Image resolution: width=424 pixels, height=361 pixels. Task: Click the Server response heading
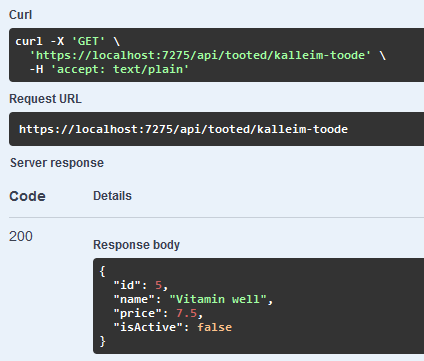(57, 163)
